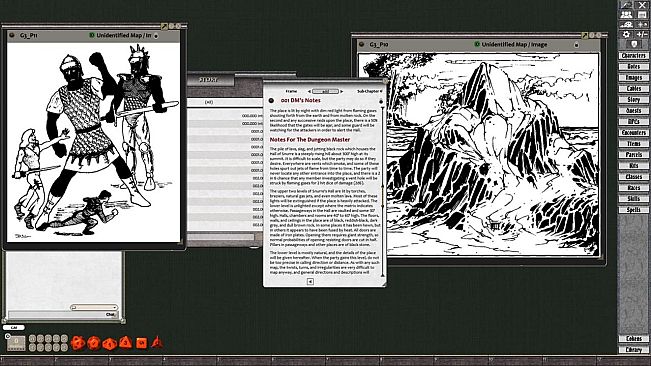Toggle the modifier stack reset circle
Image resolution: width=651 pixels, height=366 pixels.
(7, 336)
